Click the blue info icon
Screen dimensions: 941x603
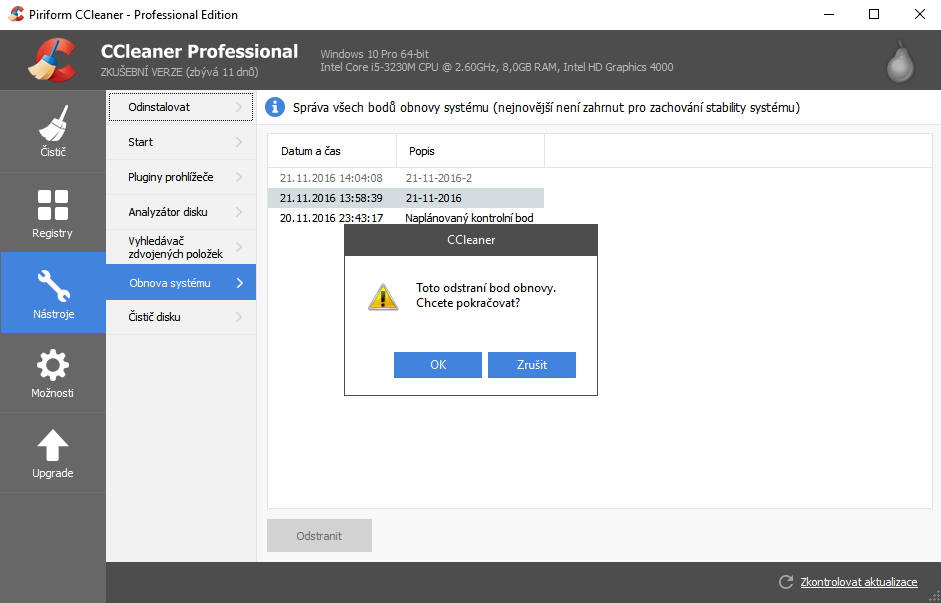click(x=275, y=107)
